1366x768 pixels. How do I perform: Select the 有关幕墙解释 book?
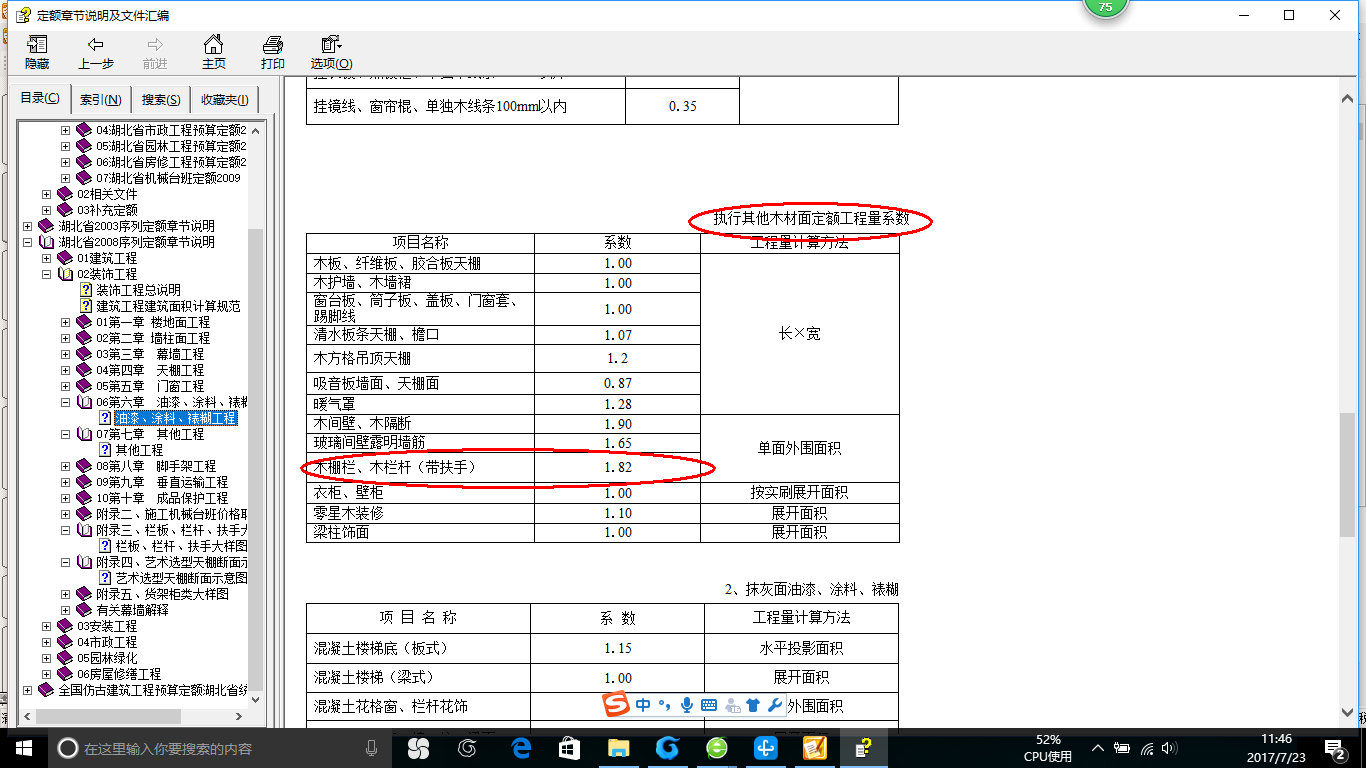[x=132, y=610]
